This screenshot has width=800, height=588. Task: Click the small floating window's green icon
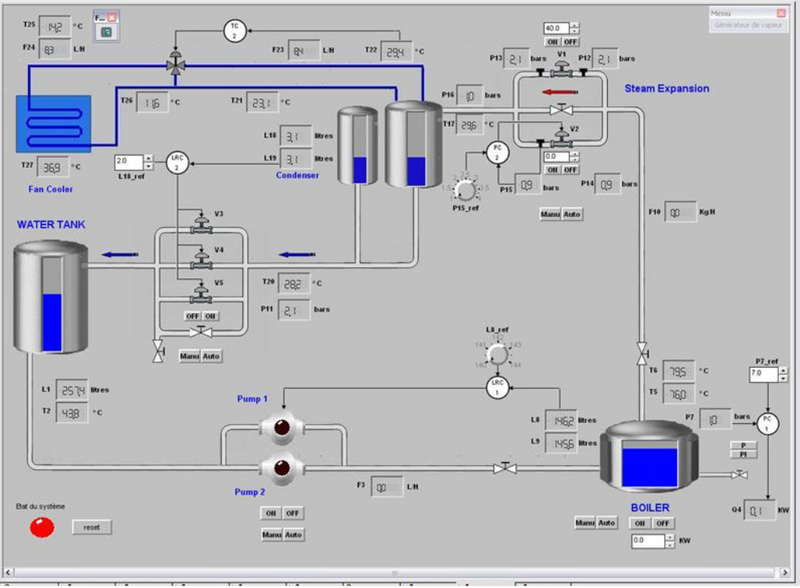click(106, 32)
